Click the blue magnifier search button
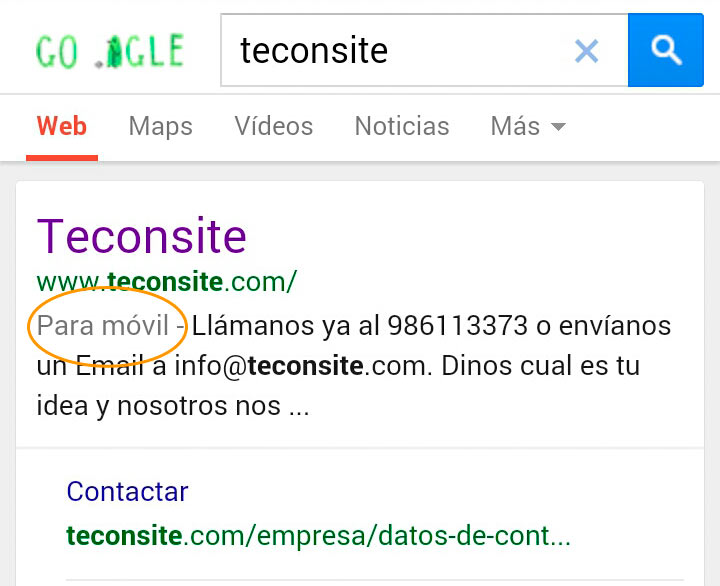 [665, 50]
